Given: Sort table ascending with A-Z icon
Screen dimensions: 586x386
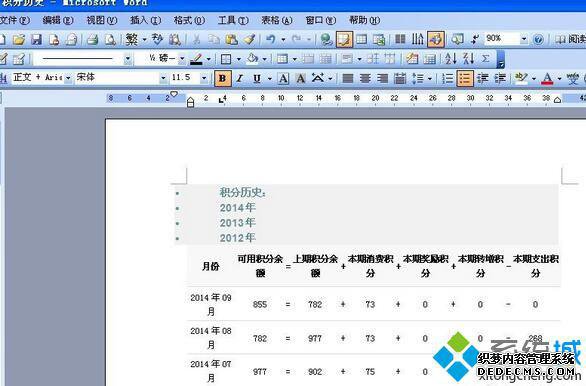Looking at the screenshot, I should point(451,59).
